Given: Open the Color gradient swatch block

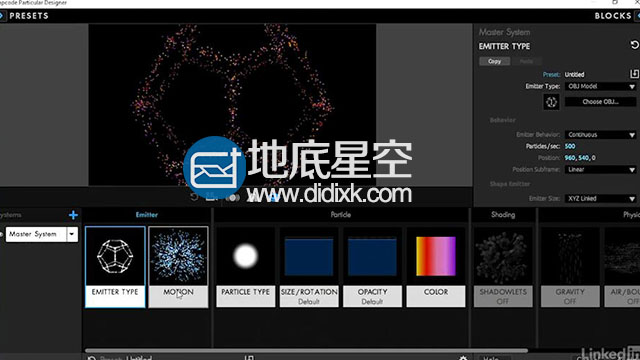Looking at the screenshot, I should click(436, 267).
